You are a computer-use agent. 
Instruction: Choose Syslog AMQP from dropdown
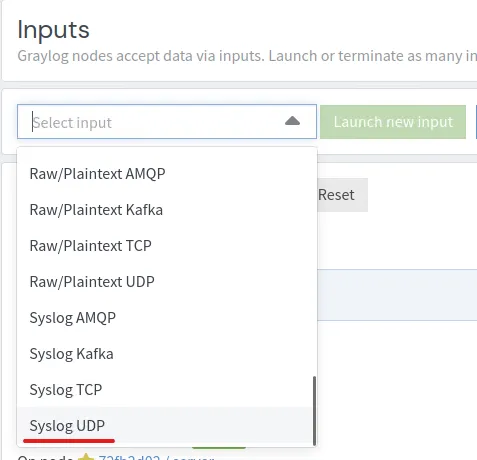click(166, 318)
